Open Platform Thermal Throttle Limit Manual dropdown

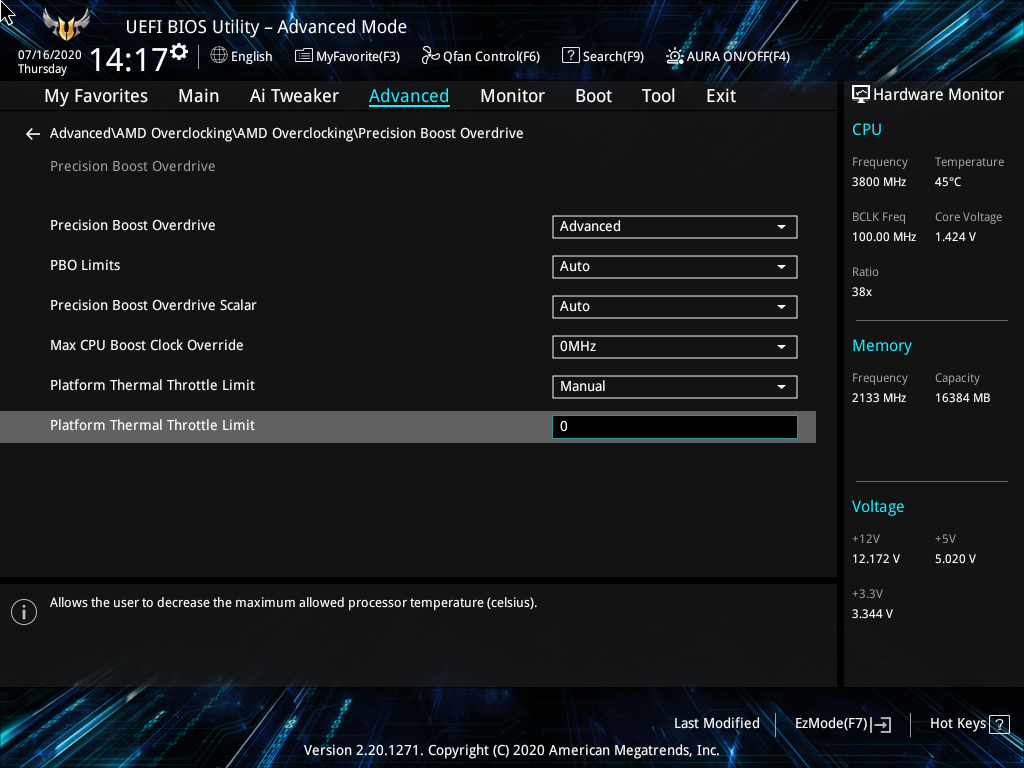click(675, 387)
